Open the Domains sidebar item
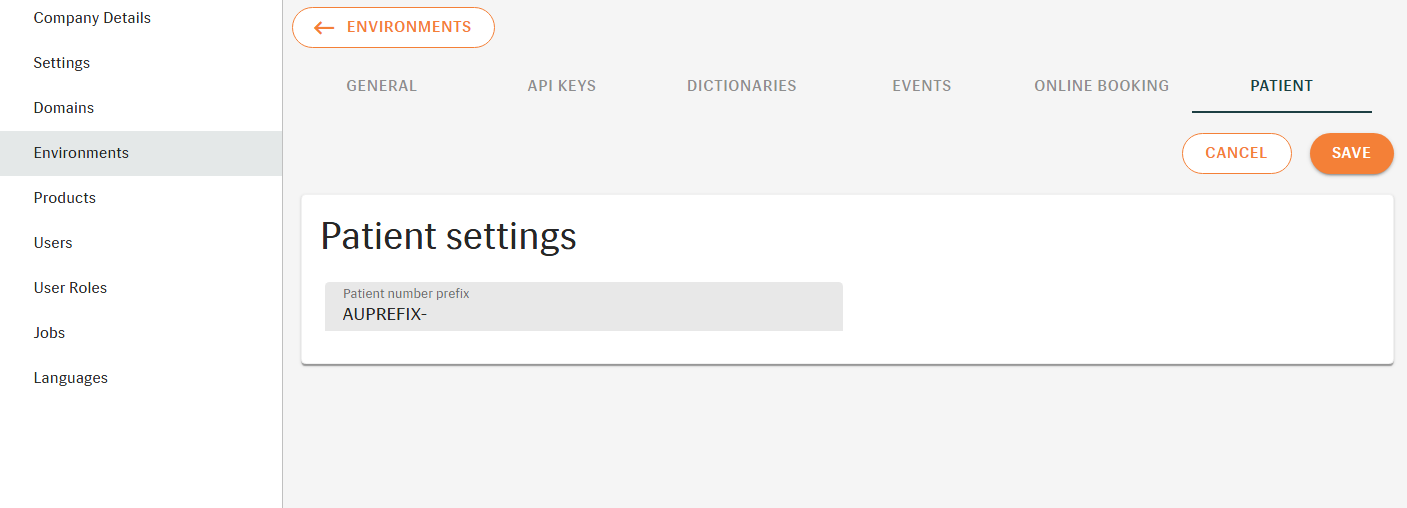This screenshot has width=1407, height=508. pos(64,108)
